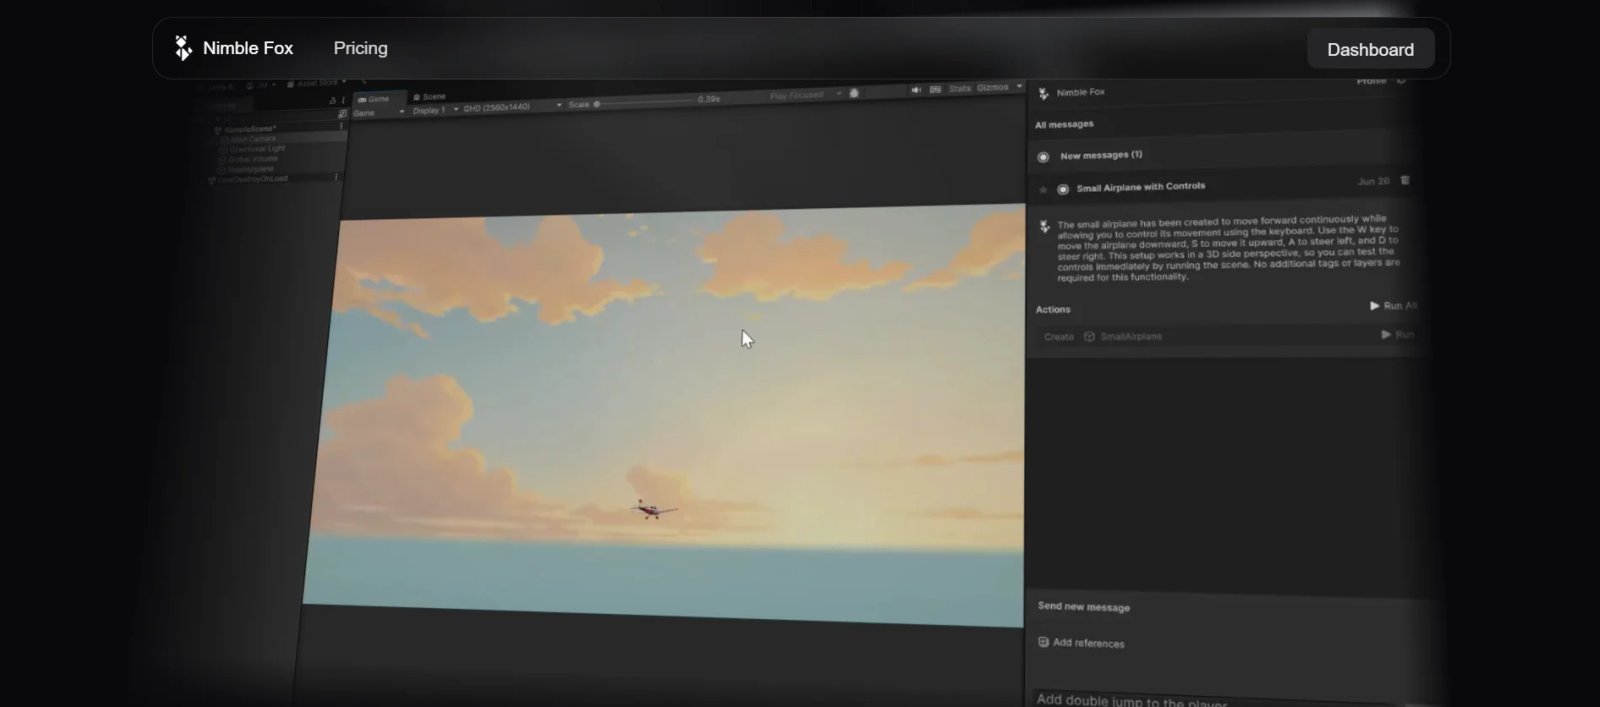1600x707 pixels.
Task: Click the Actions section label
Action: (1053, 309)
